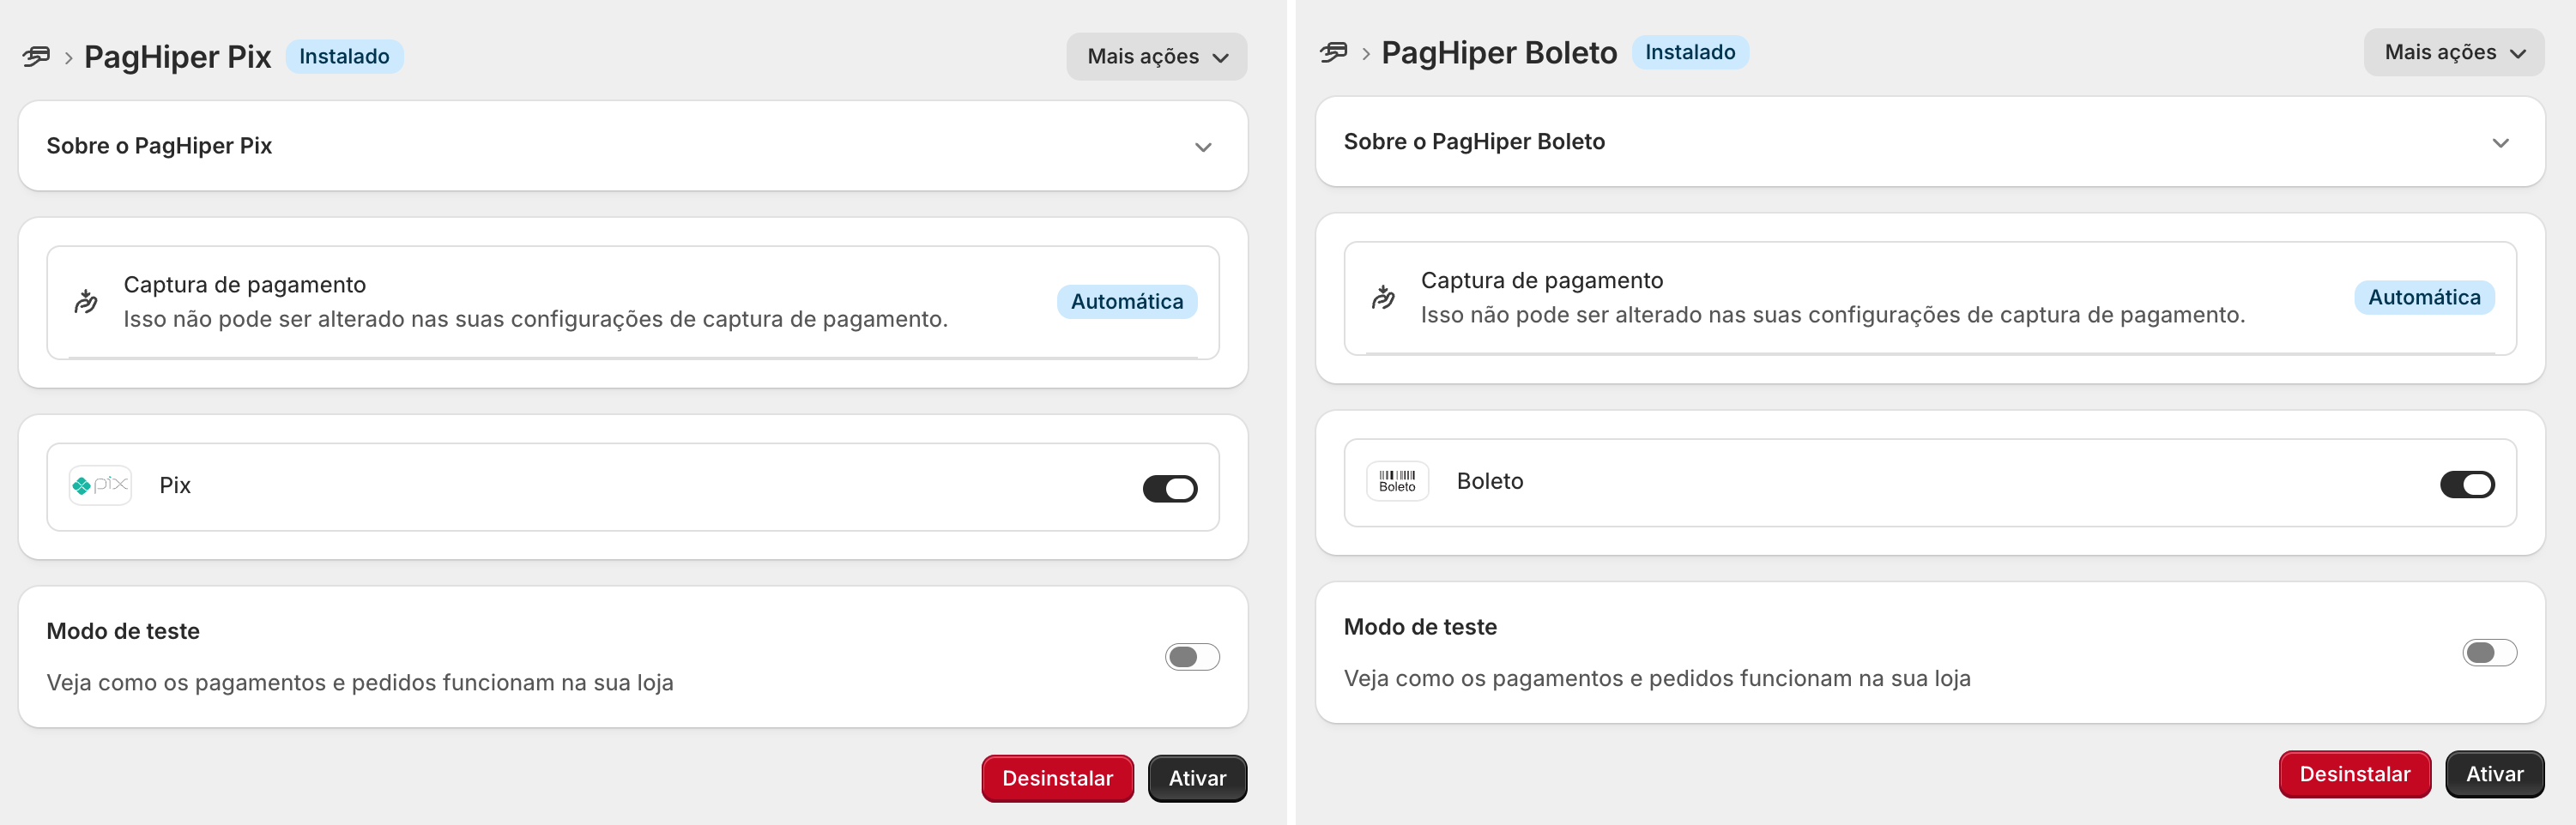This screenshot has height=825, width=2576.
Task: Click payment capture icon in Pix panel
Action: [x=86, y=301]
